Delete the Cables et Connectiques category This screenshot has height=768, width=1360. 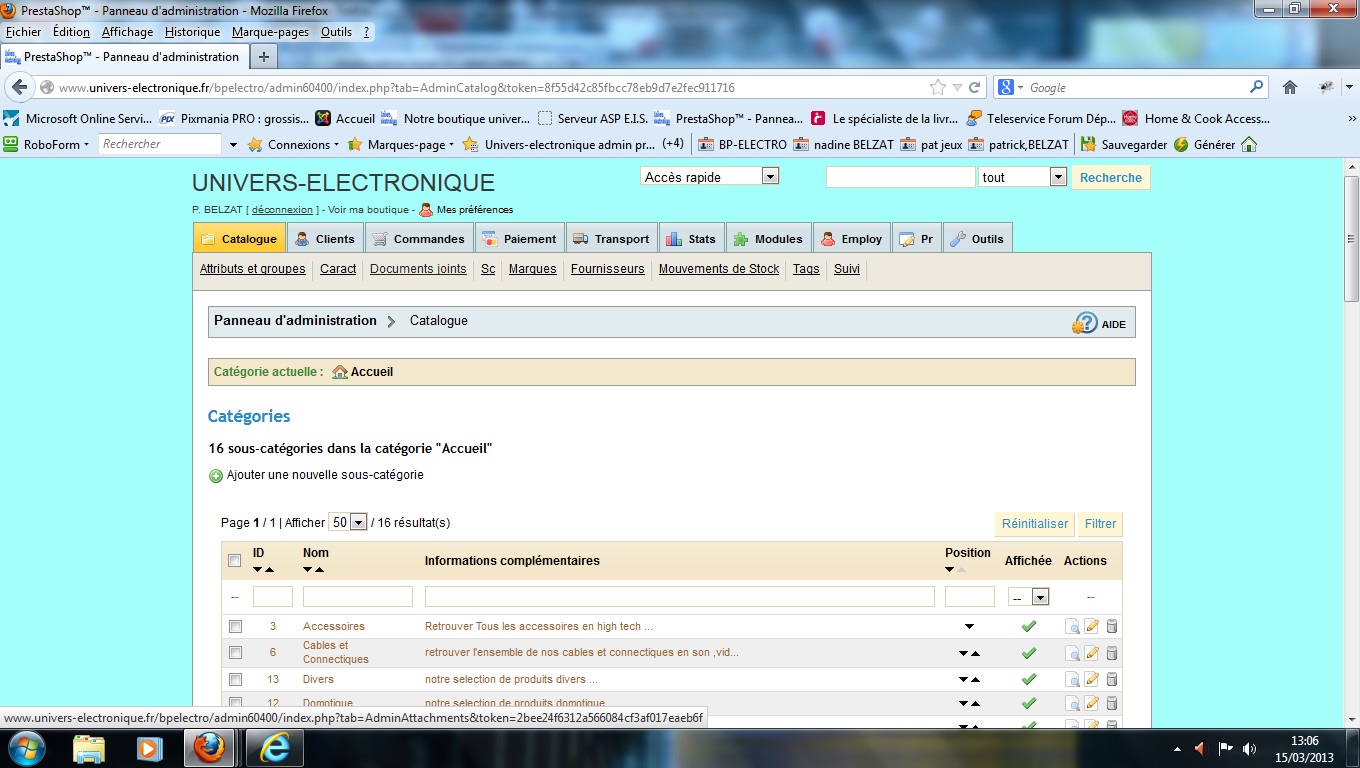1111,653
